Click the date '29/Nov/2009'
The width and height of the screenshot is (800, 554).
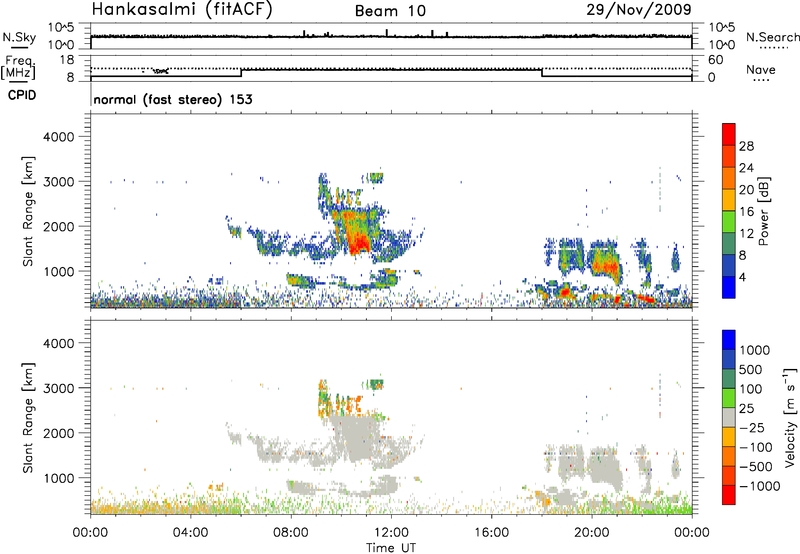click(x=639, y=9)
